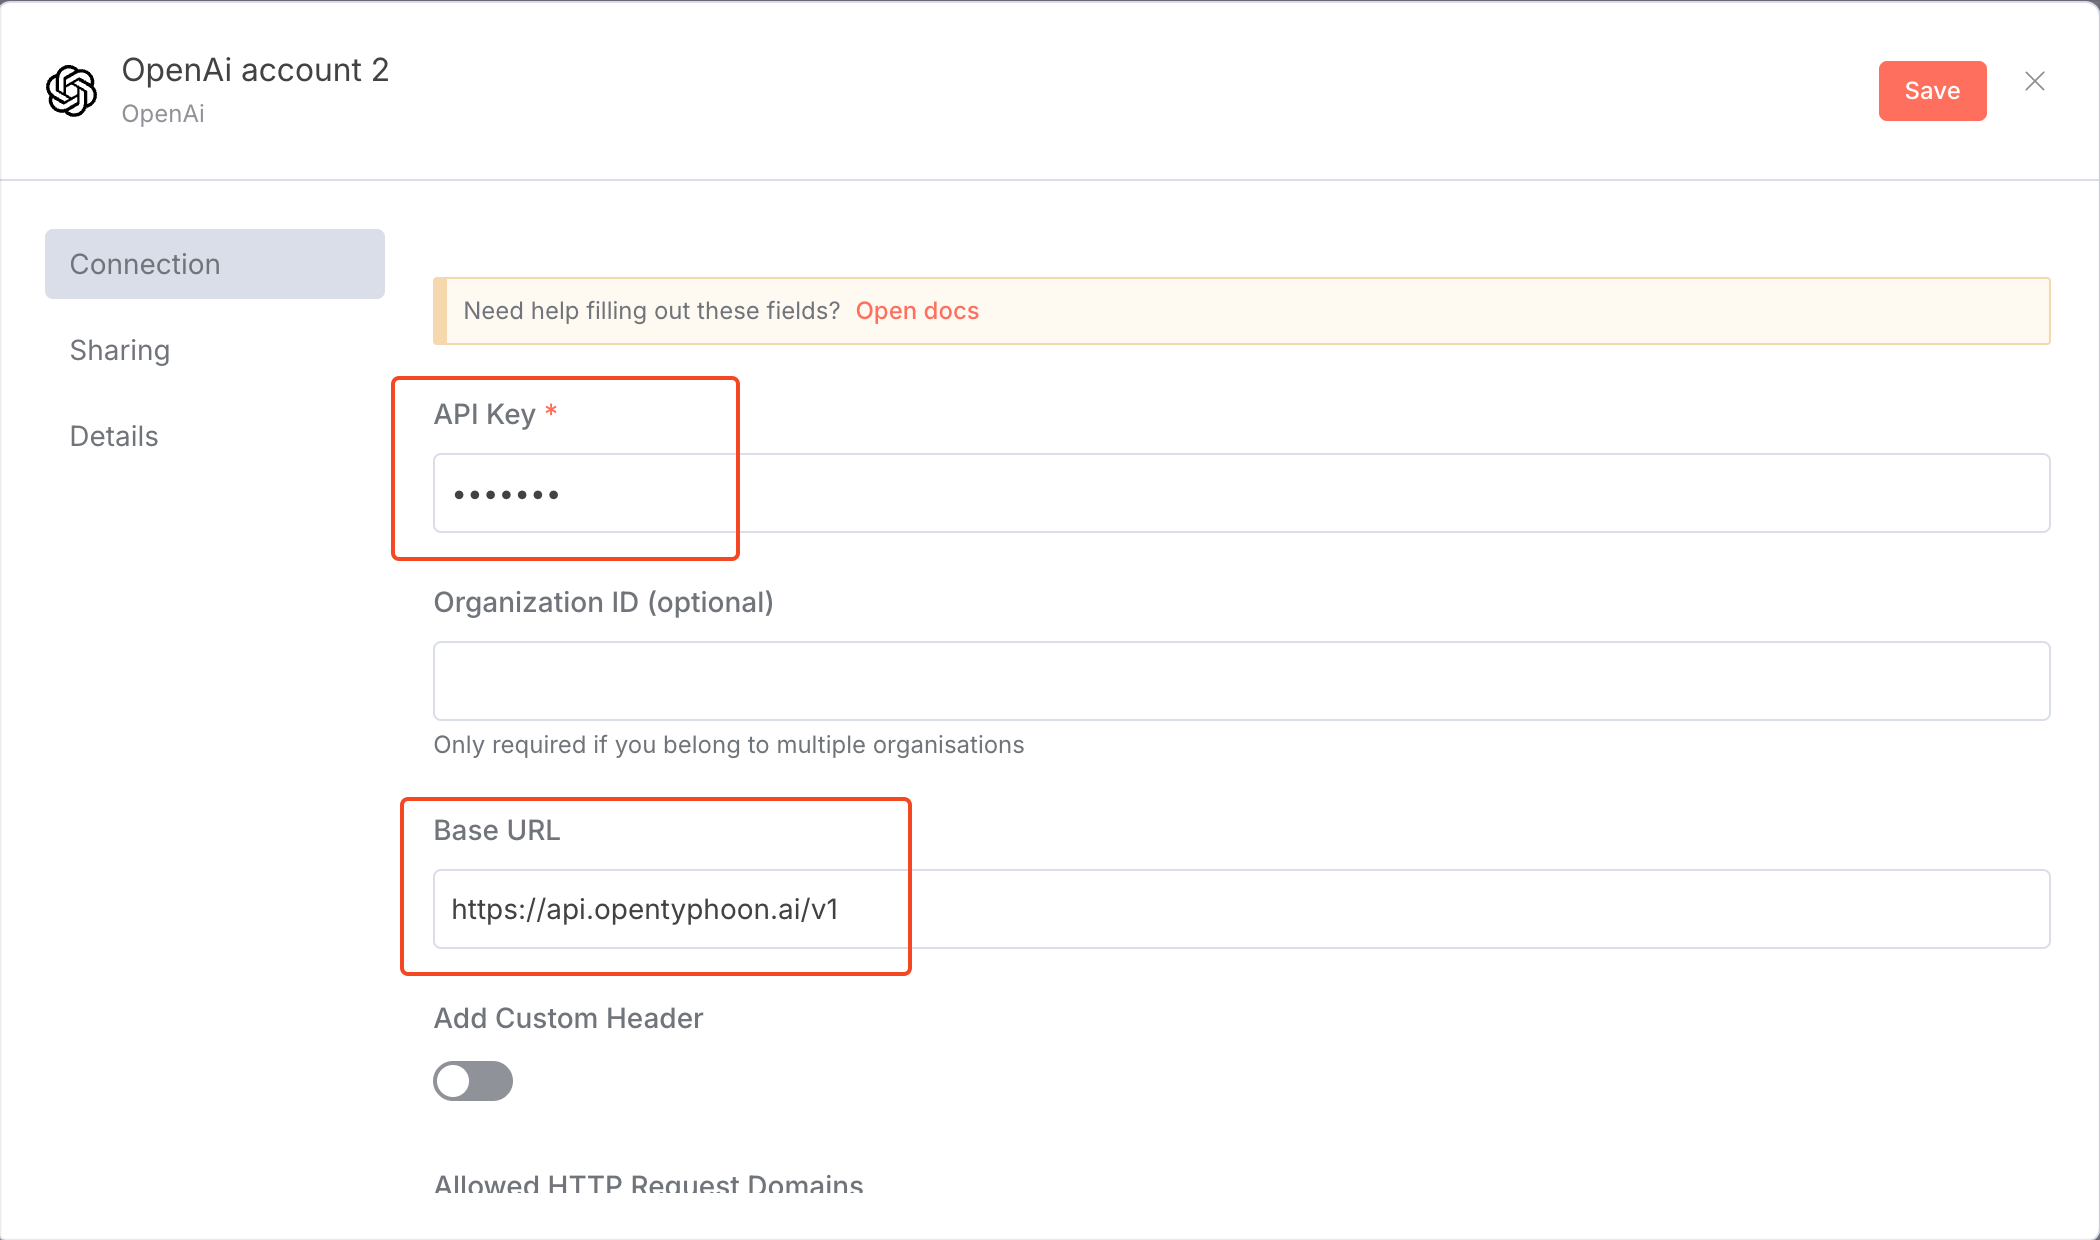Focus the API Key field
This screenshot has height=1240, width=2100.
[x=1240, y=493]
